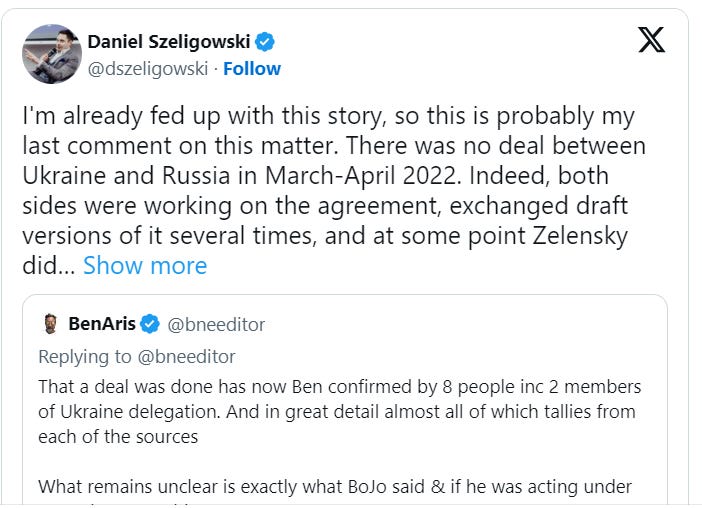The image size is (702, 508).
Task: Click Daniel Szeligowski's verified badge
Action: click(x=265, y=42)
